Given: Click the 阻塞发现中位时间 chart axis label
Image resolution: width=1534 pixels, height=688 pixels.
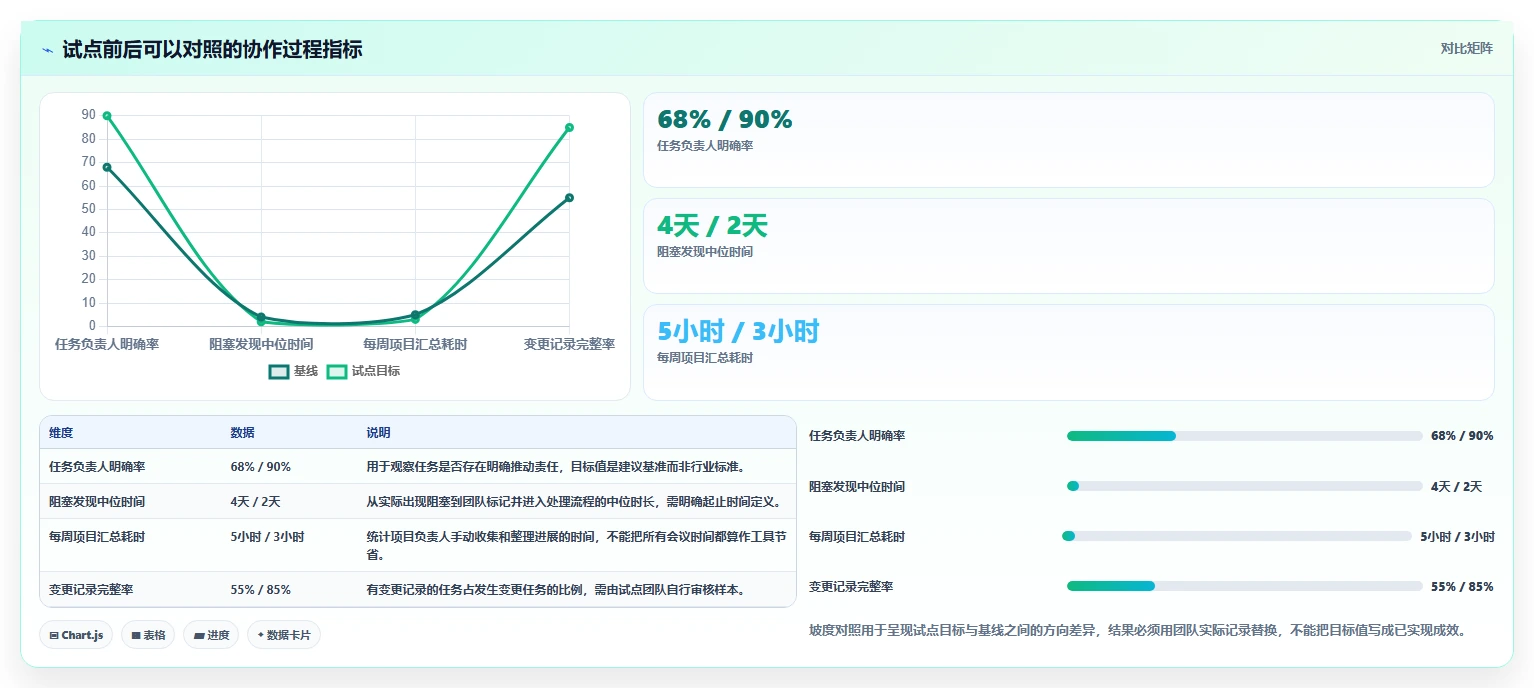Looking at the screenshot, I should point(261,344).
